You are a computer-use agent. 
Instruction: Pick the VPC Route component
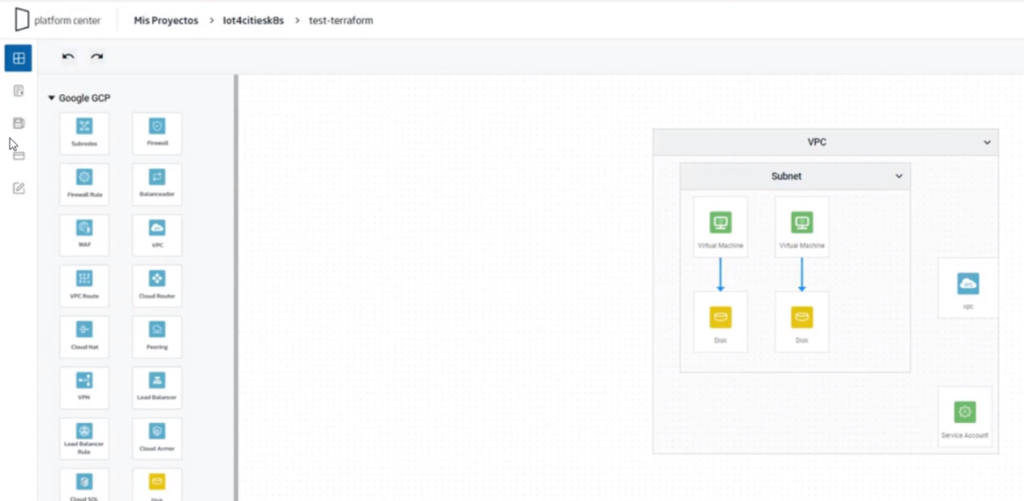pyautogui.click(x=84, y=286)
